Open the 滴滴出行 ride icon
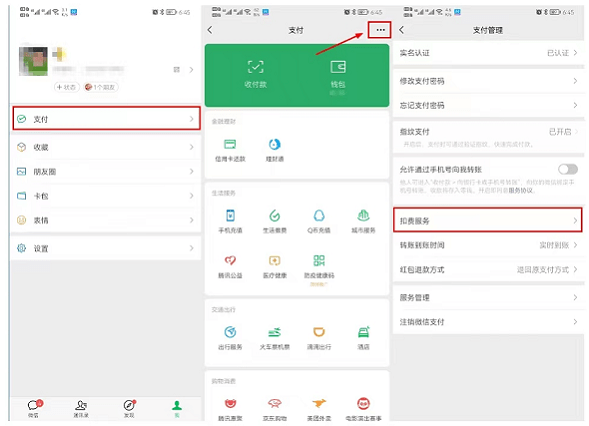Screen dimensions: 589x426 (319, 332)
